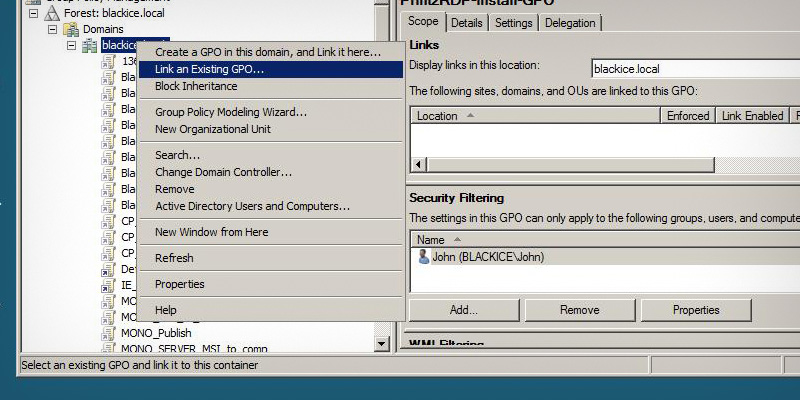Choose Link an Existing GPO from menu
Image resolution: width=800 pixels, height=400 pixels.
tap(209, 69)
